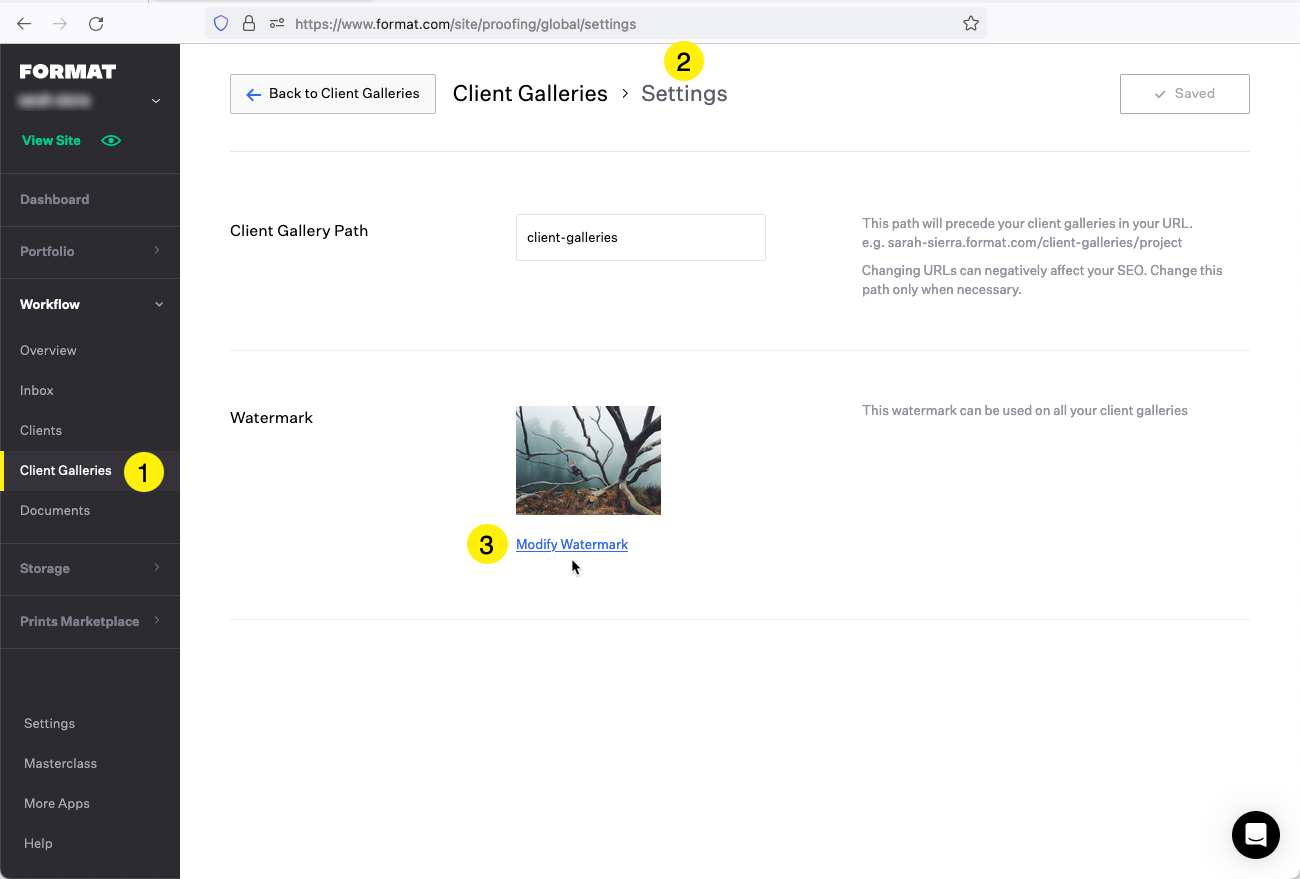Open the address bar permissions icon
Image resolution: width=1300 pixels, height=879 pixels.
click(276, 23)
